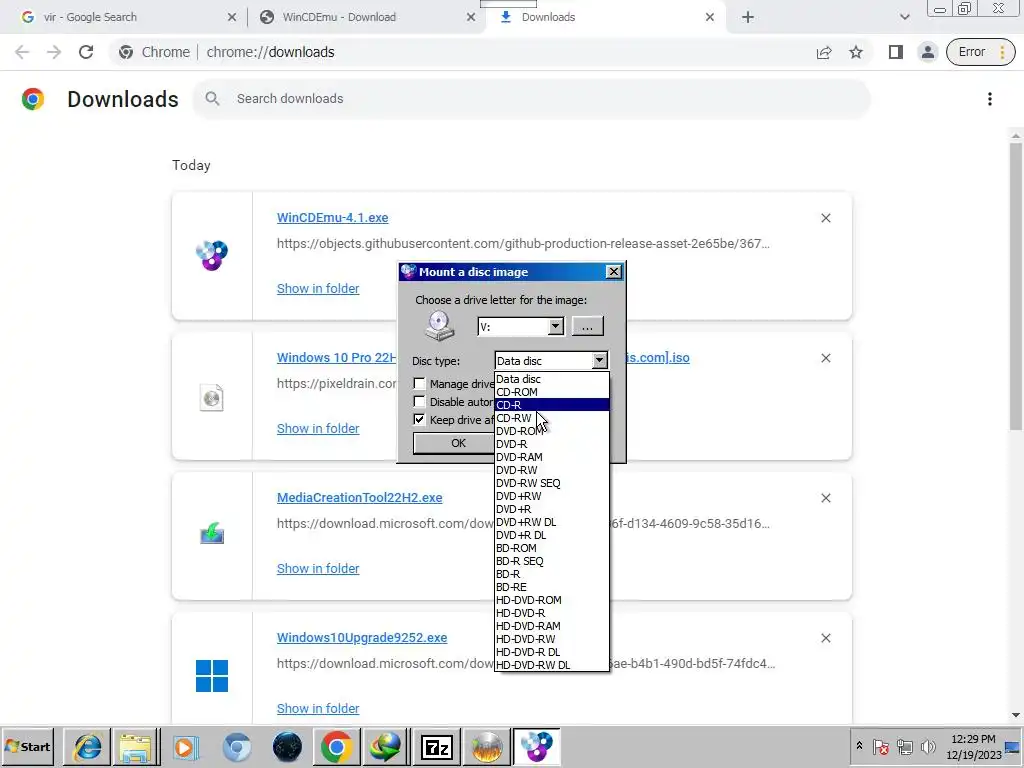The image size is (1024, 768).
Task: Open the Downloads page three-dot menu
Action: point(990,99)
